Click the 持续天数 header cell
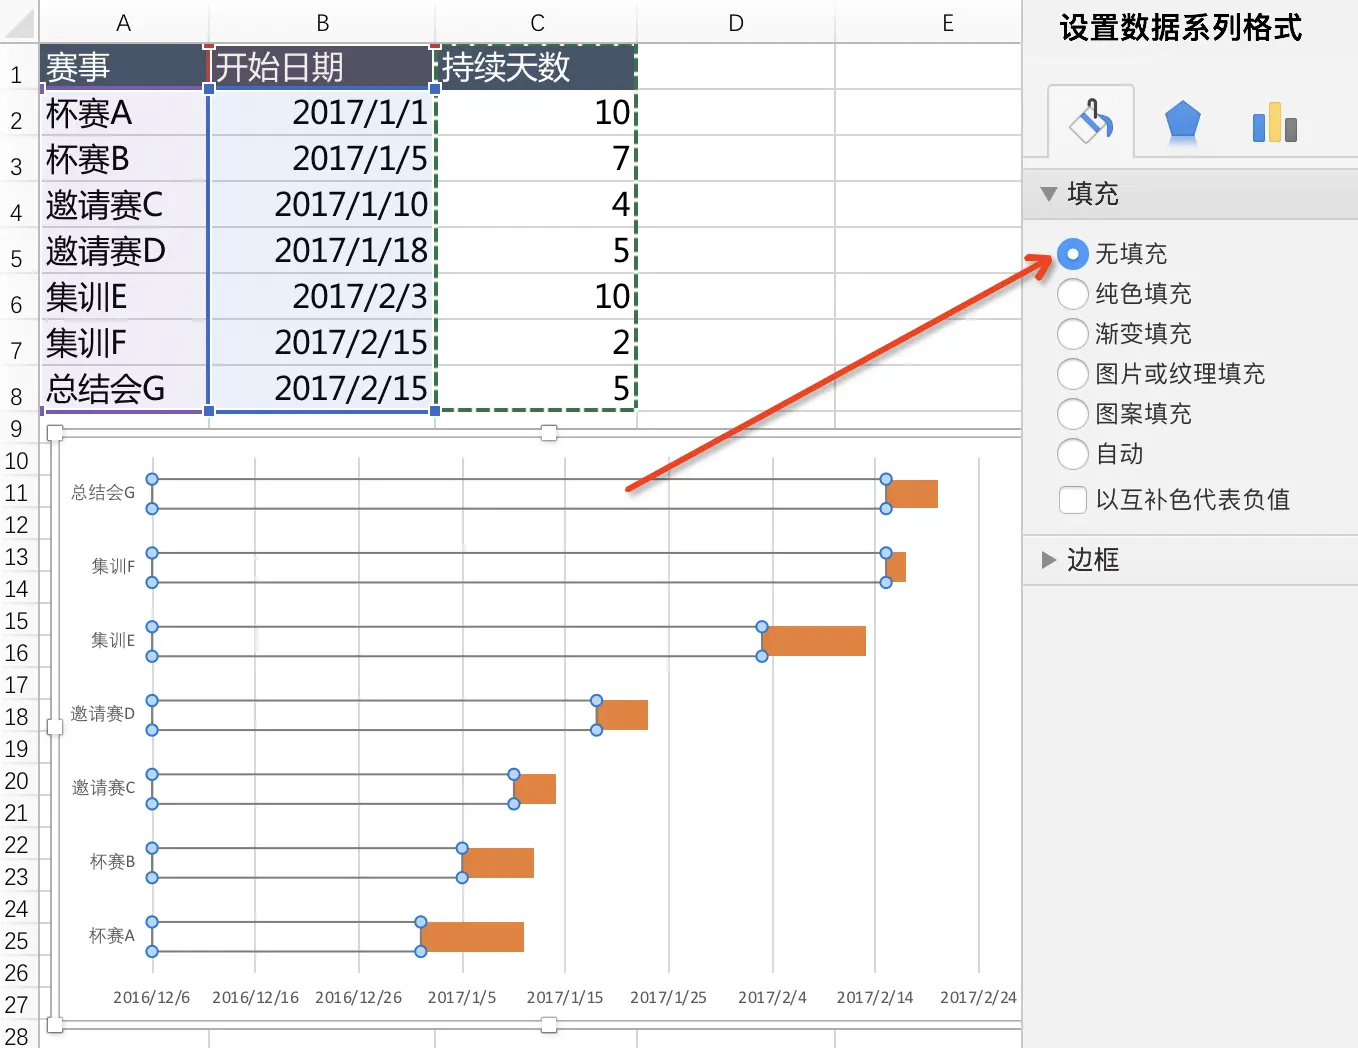Image resolution: width=1358 pixels, height=1048 pixels. point(537,67)
